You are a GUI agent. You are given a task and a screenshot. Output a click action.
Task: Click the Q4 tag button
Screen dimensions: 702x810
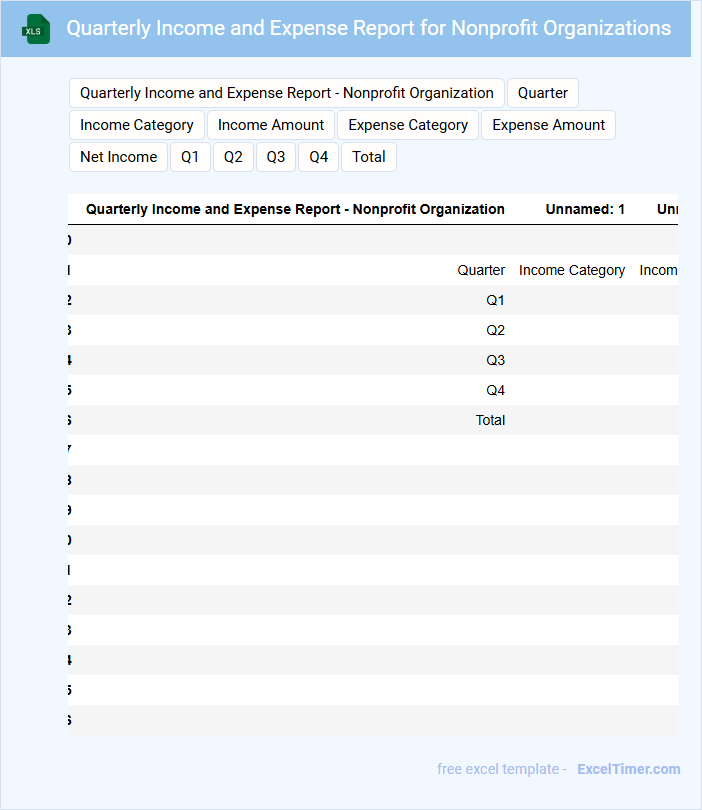click(318, 157)
